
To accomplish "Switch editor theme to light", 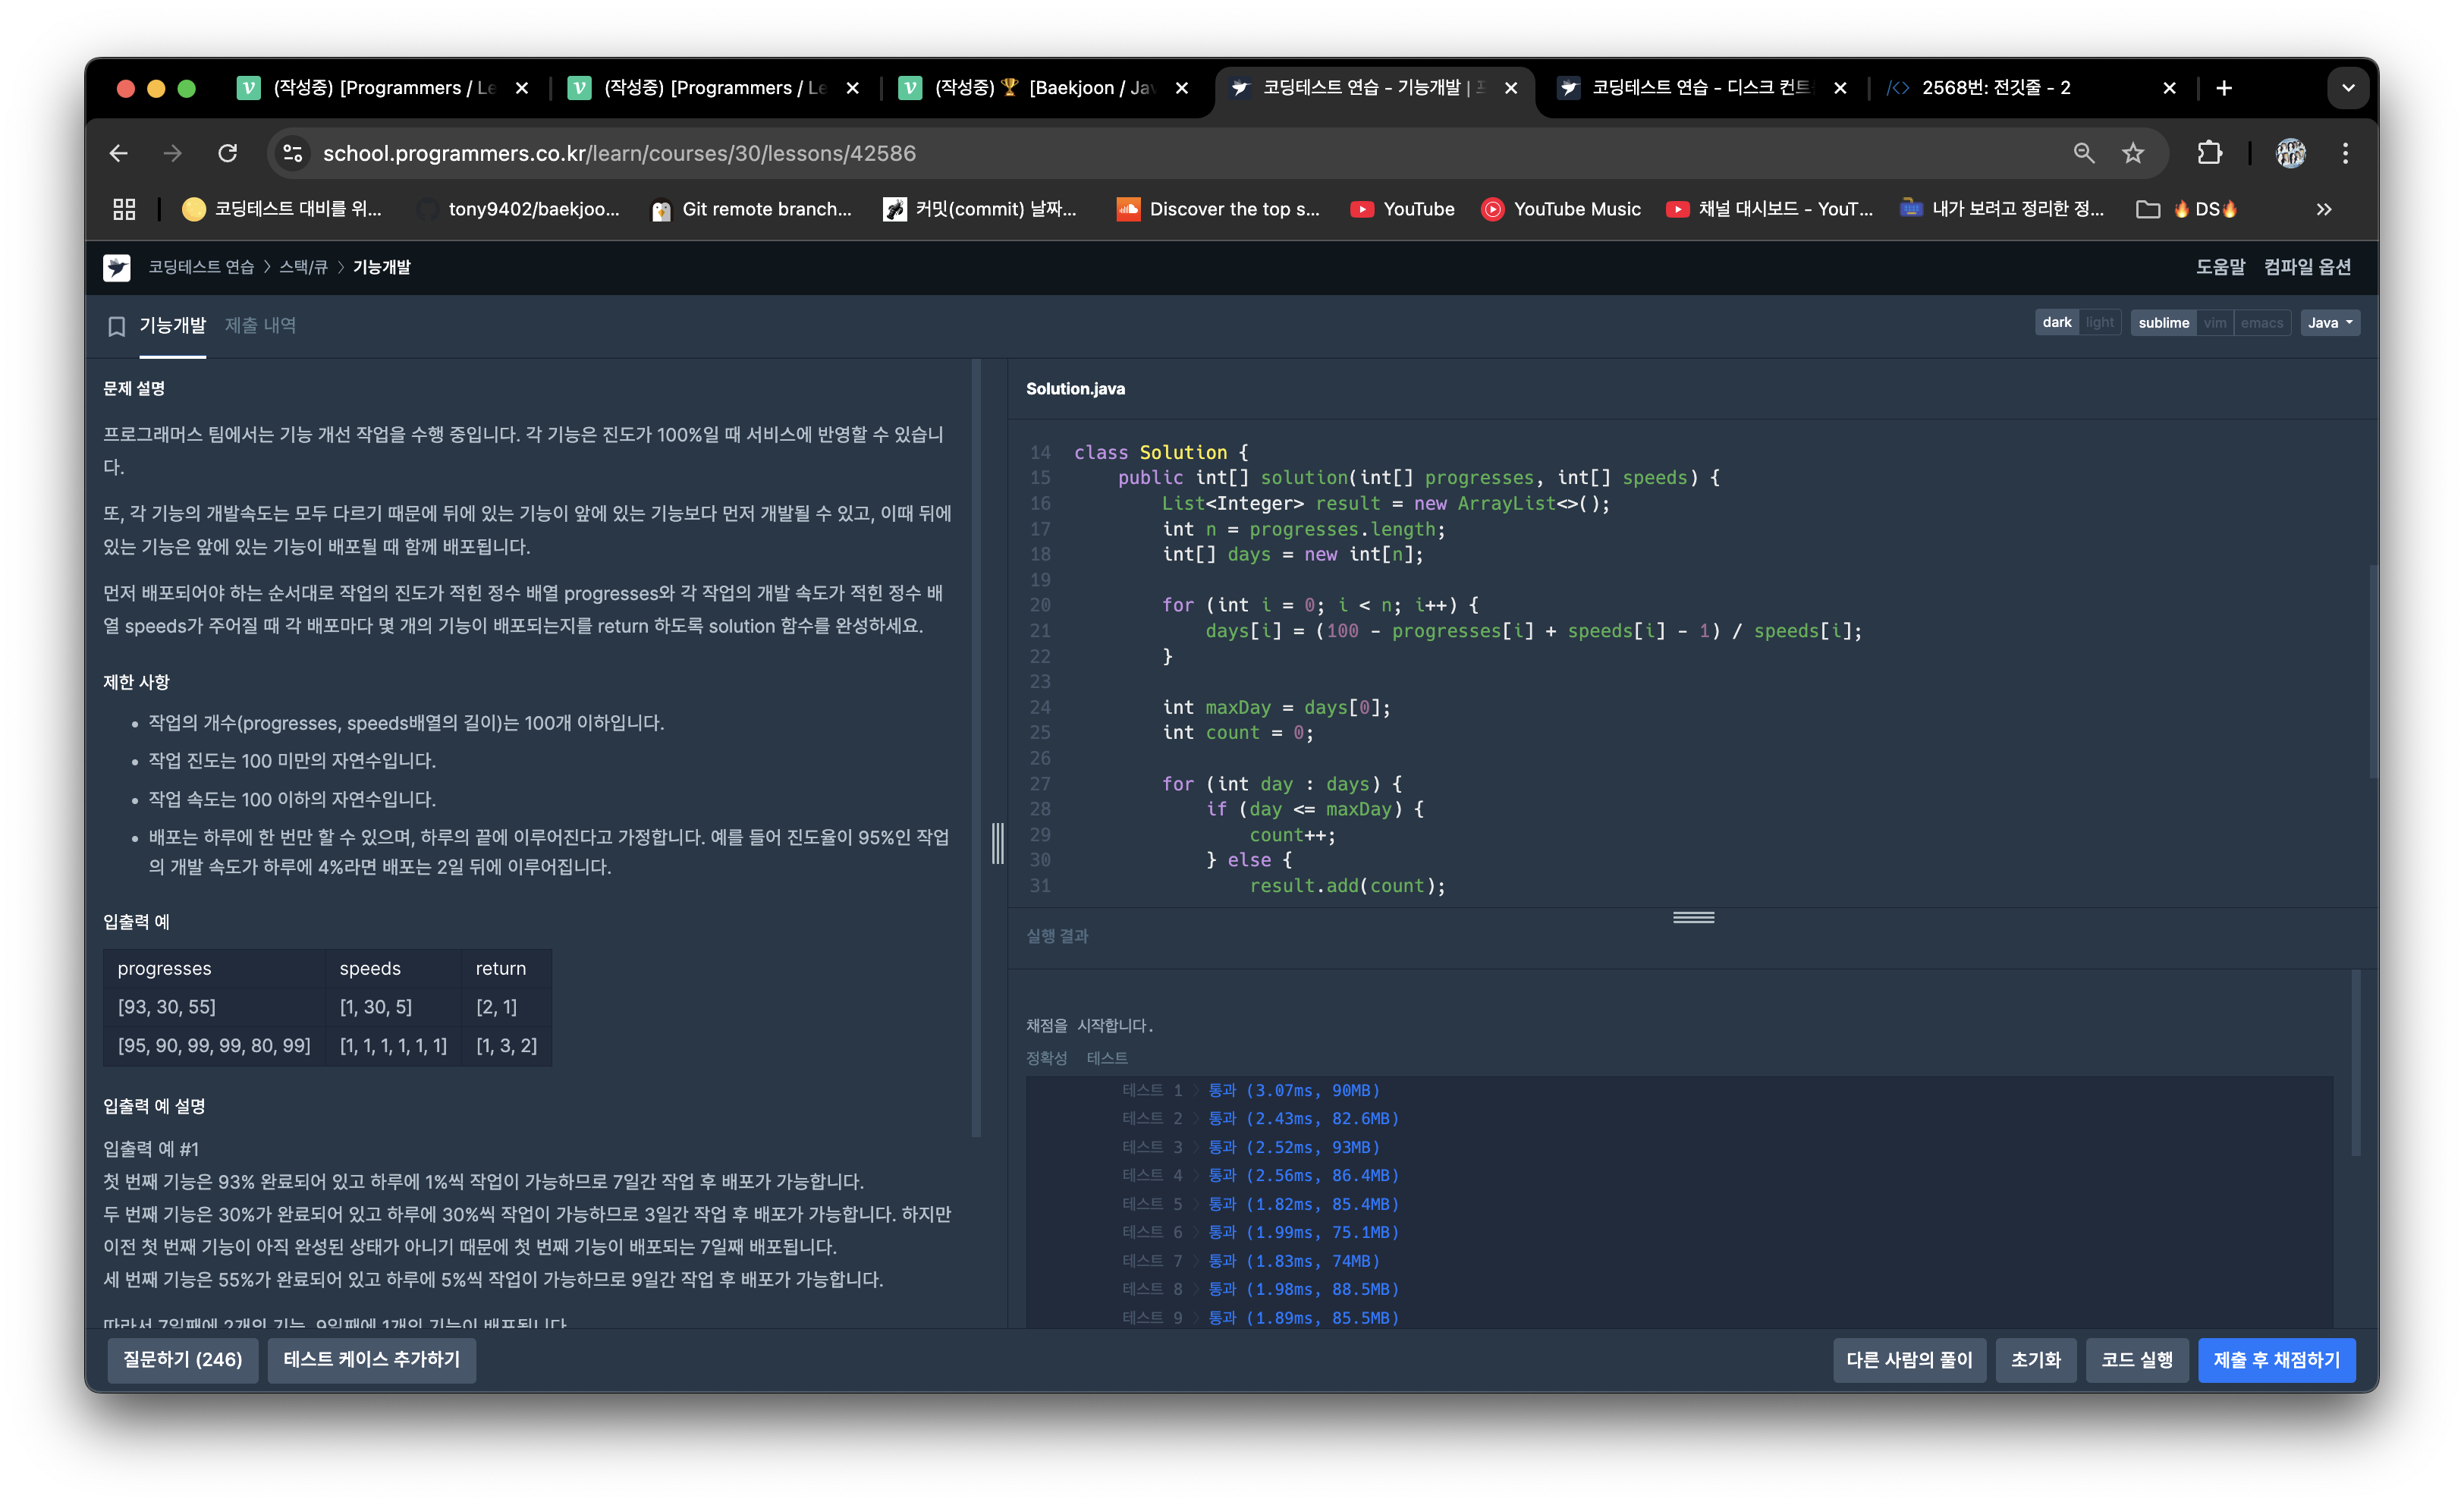I will [x=2099, y=323].
